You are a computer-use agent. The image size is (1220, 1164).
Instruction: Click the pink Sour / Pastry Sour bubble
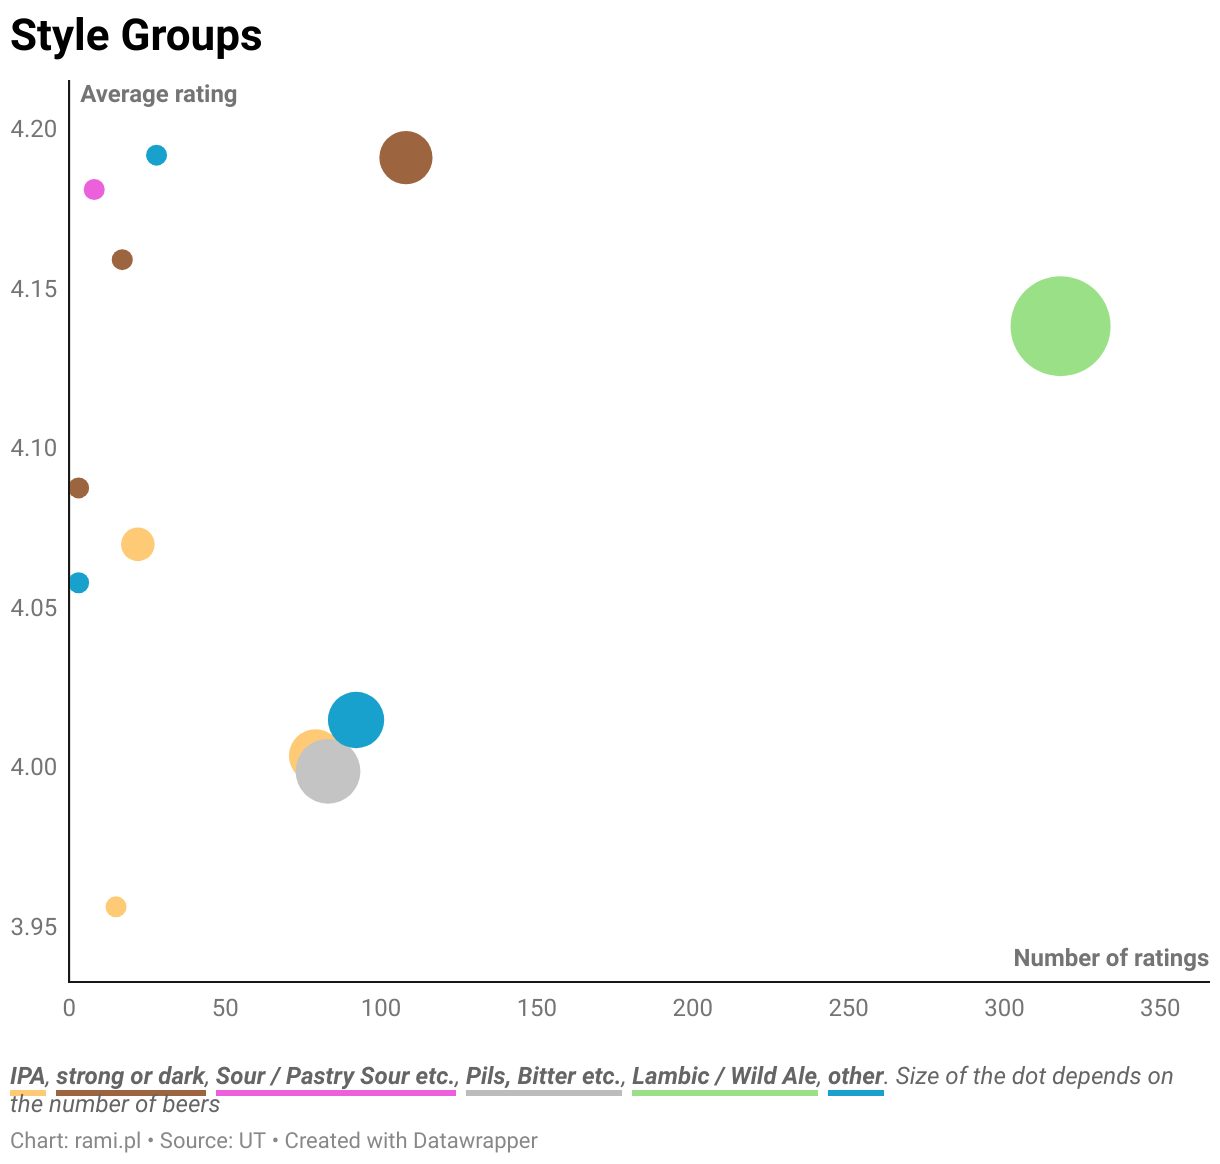tap(94, 190)
